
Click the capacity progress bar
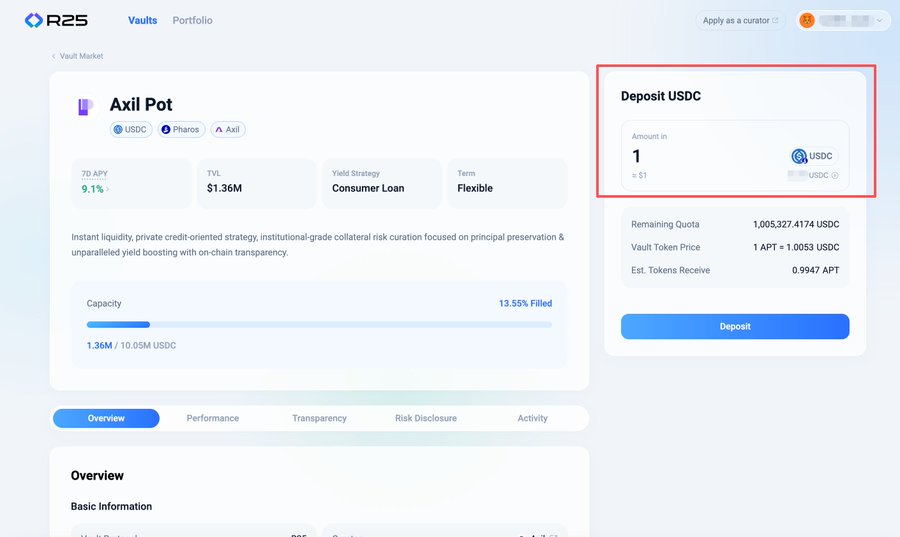319,325
